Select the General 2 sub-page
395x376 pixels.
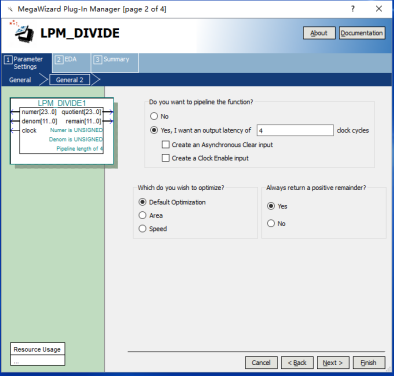tap(70, 80)
